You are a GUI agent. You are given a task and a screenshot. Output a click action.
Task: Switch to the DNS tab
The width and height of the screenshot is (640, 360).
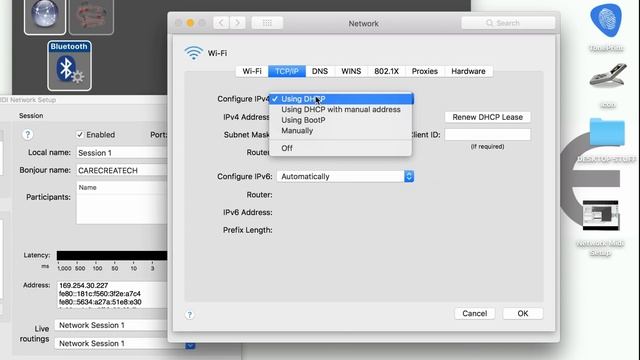320,71
